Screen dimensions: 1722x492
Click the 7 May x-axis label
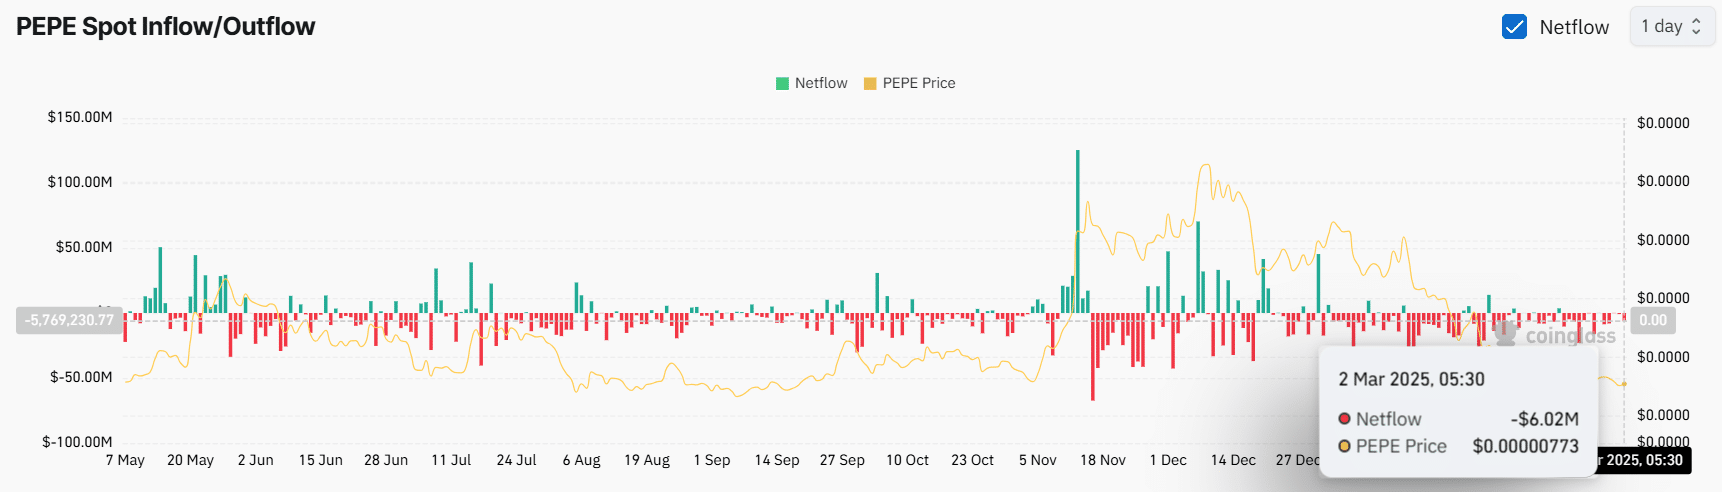(125, 460)
